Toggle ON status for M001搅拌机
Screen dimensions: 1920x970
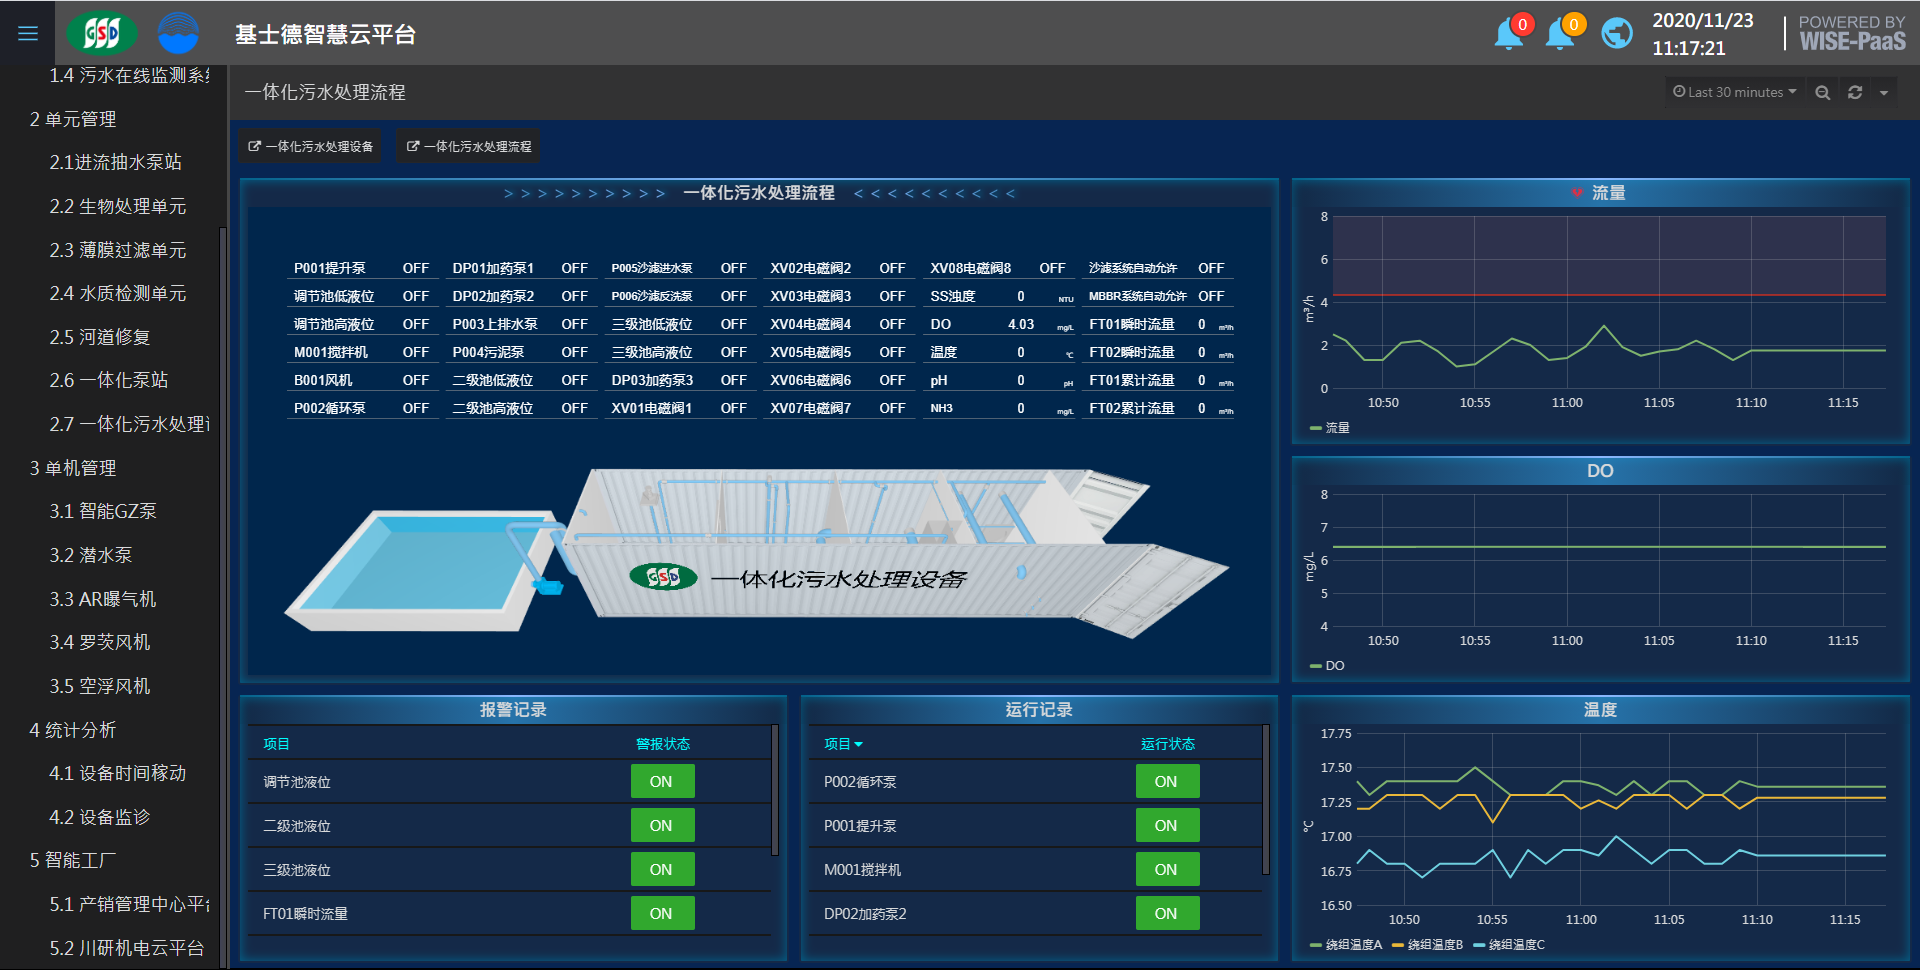coord(1166,870)
